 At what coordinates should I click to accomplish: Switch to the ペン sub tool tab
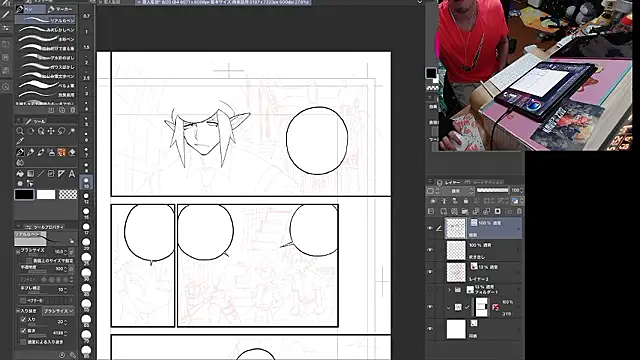tap(31, 9)
